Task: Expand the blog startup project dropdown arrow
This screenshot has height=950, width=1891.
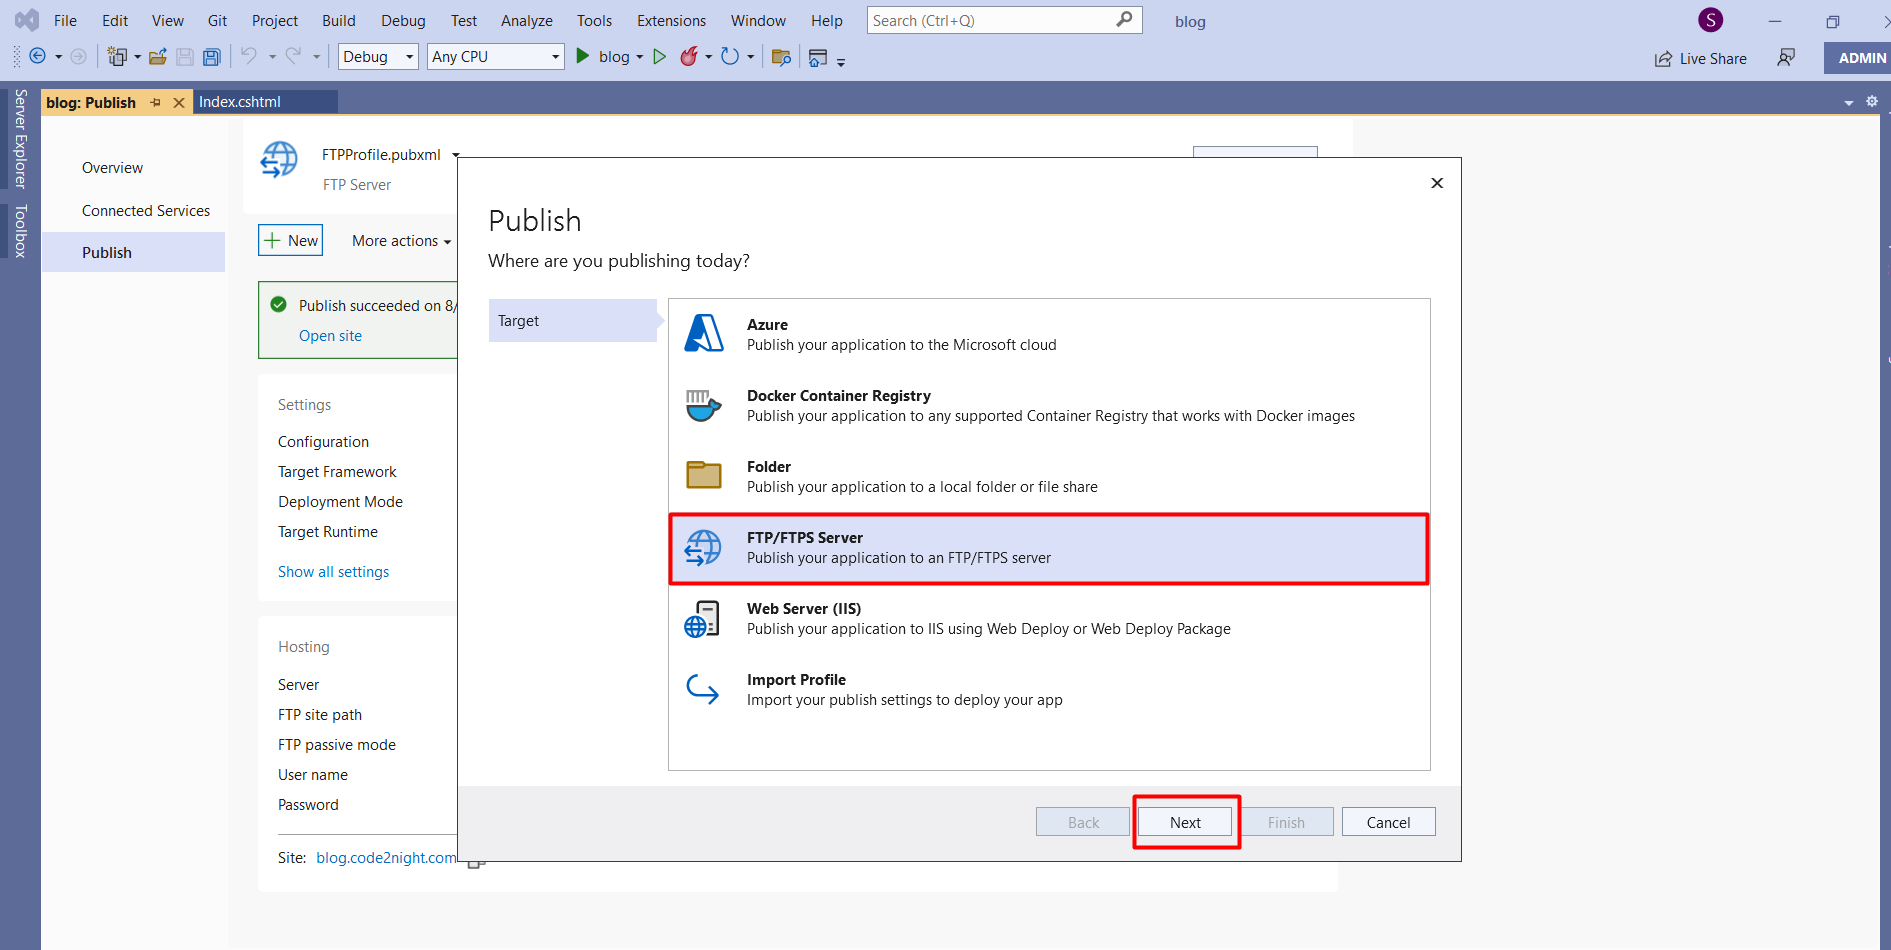Action: click(640, 57)
